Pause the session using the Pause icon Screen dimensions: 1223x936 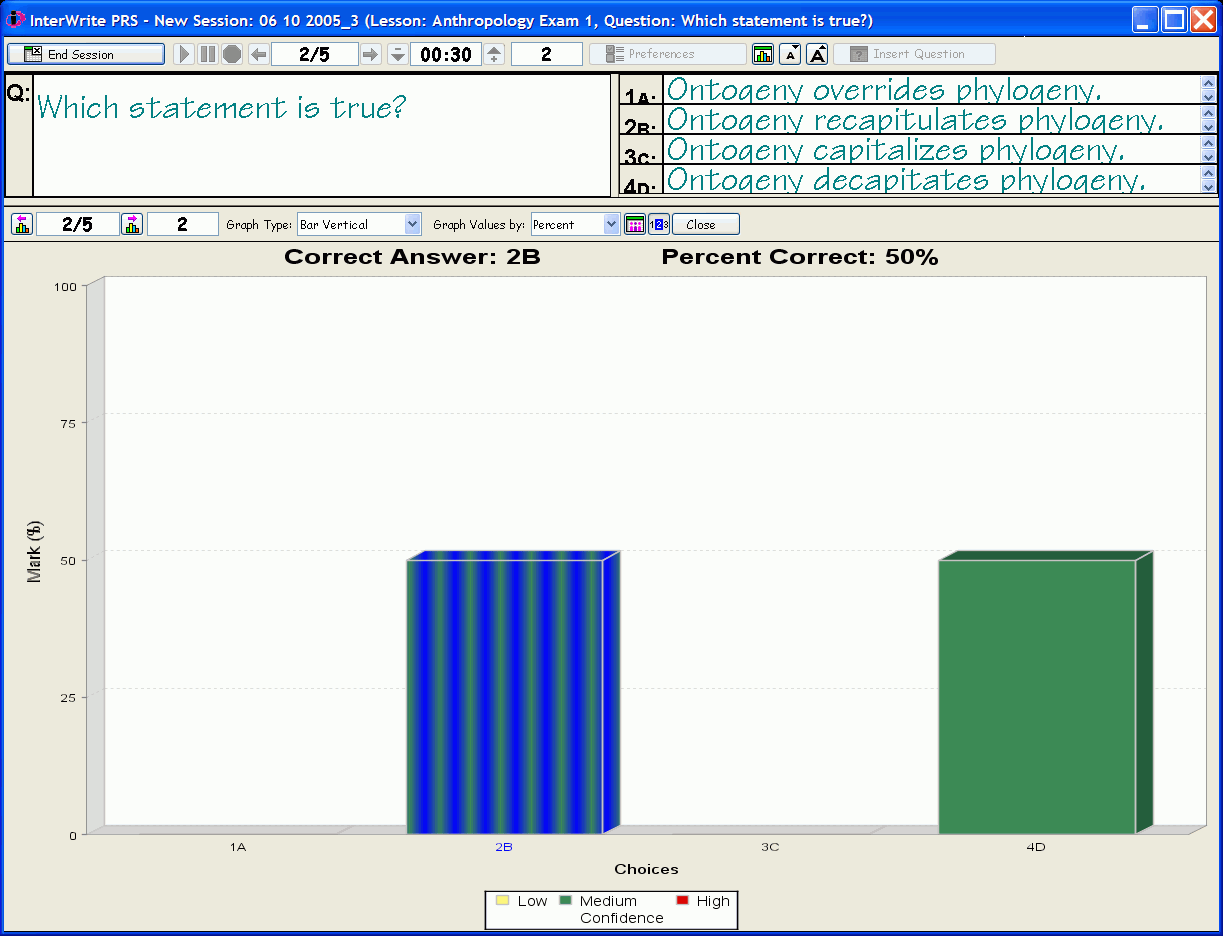[x=207, y=54]
